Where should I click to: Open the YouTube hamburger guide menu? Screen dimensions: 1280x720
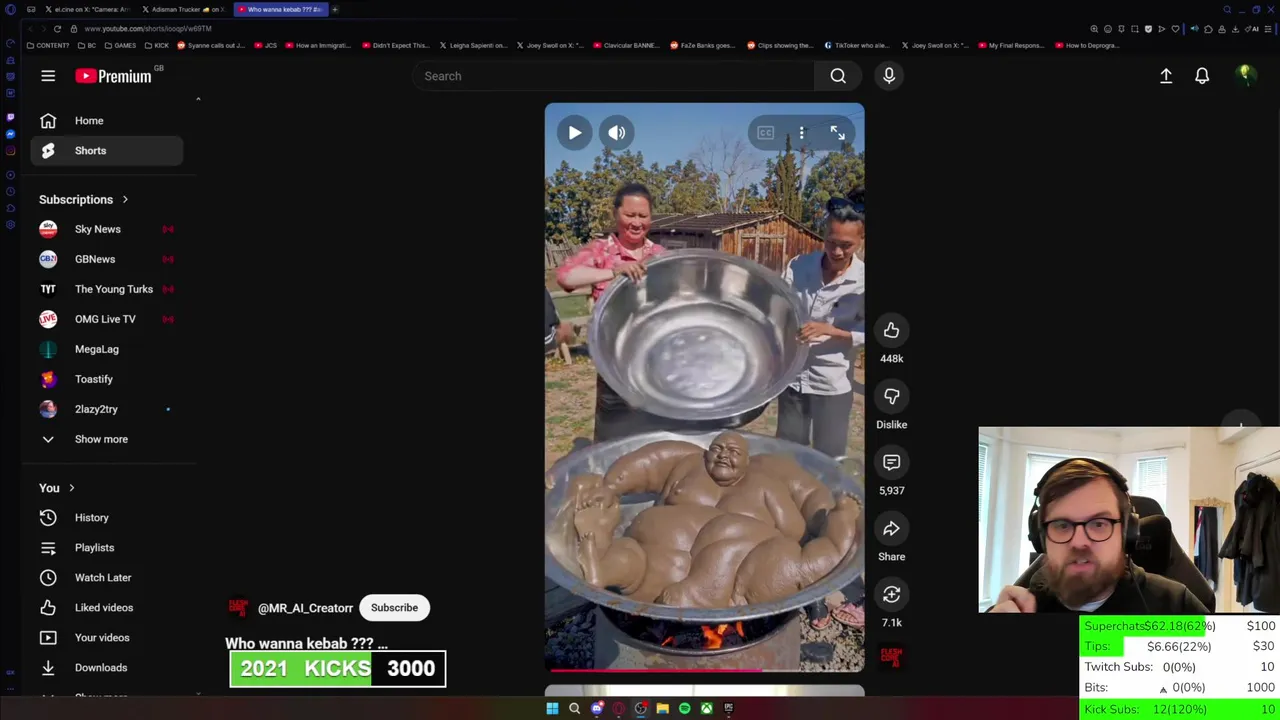click(x=48, y=76)
